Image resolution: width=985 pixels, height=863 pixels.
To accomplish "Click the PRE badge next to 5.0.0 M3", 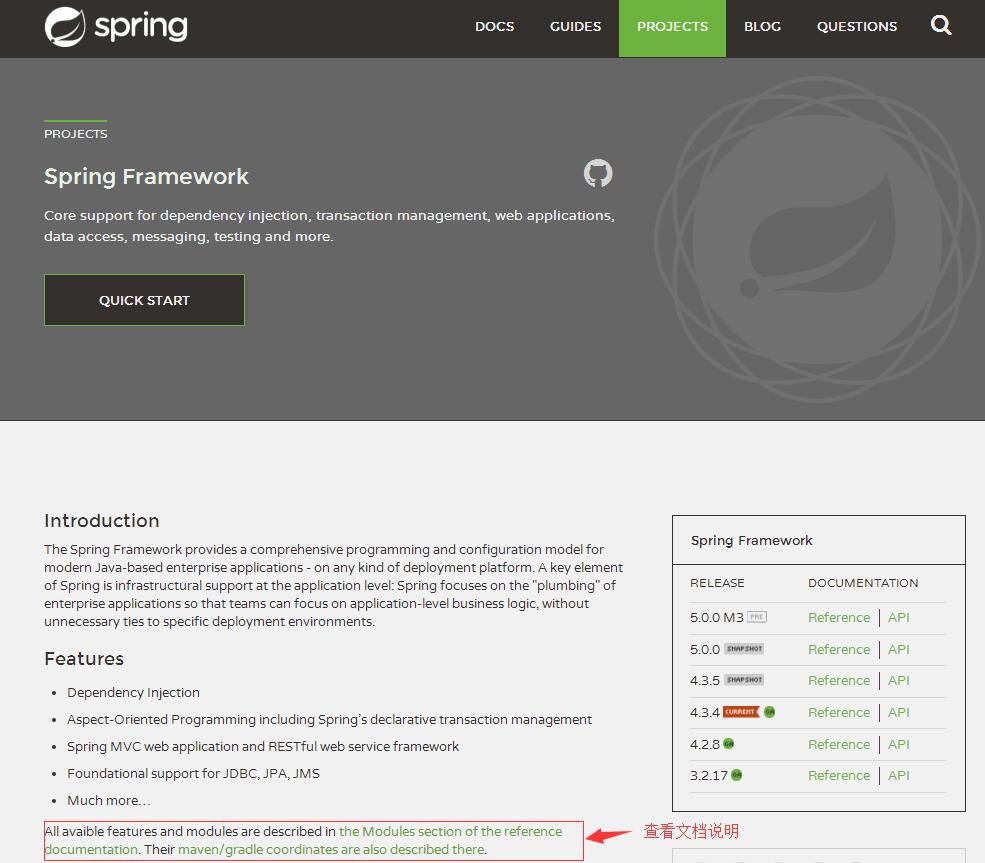I will pyautogui.click(x=757, y=617).
